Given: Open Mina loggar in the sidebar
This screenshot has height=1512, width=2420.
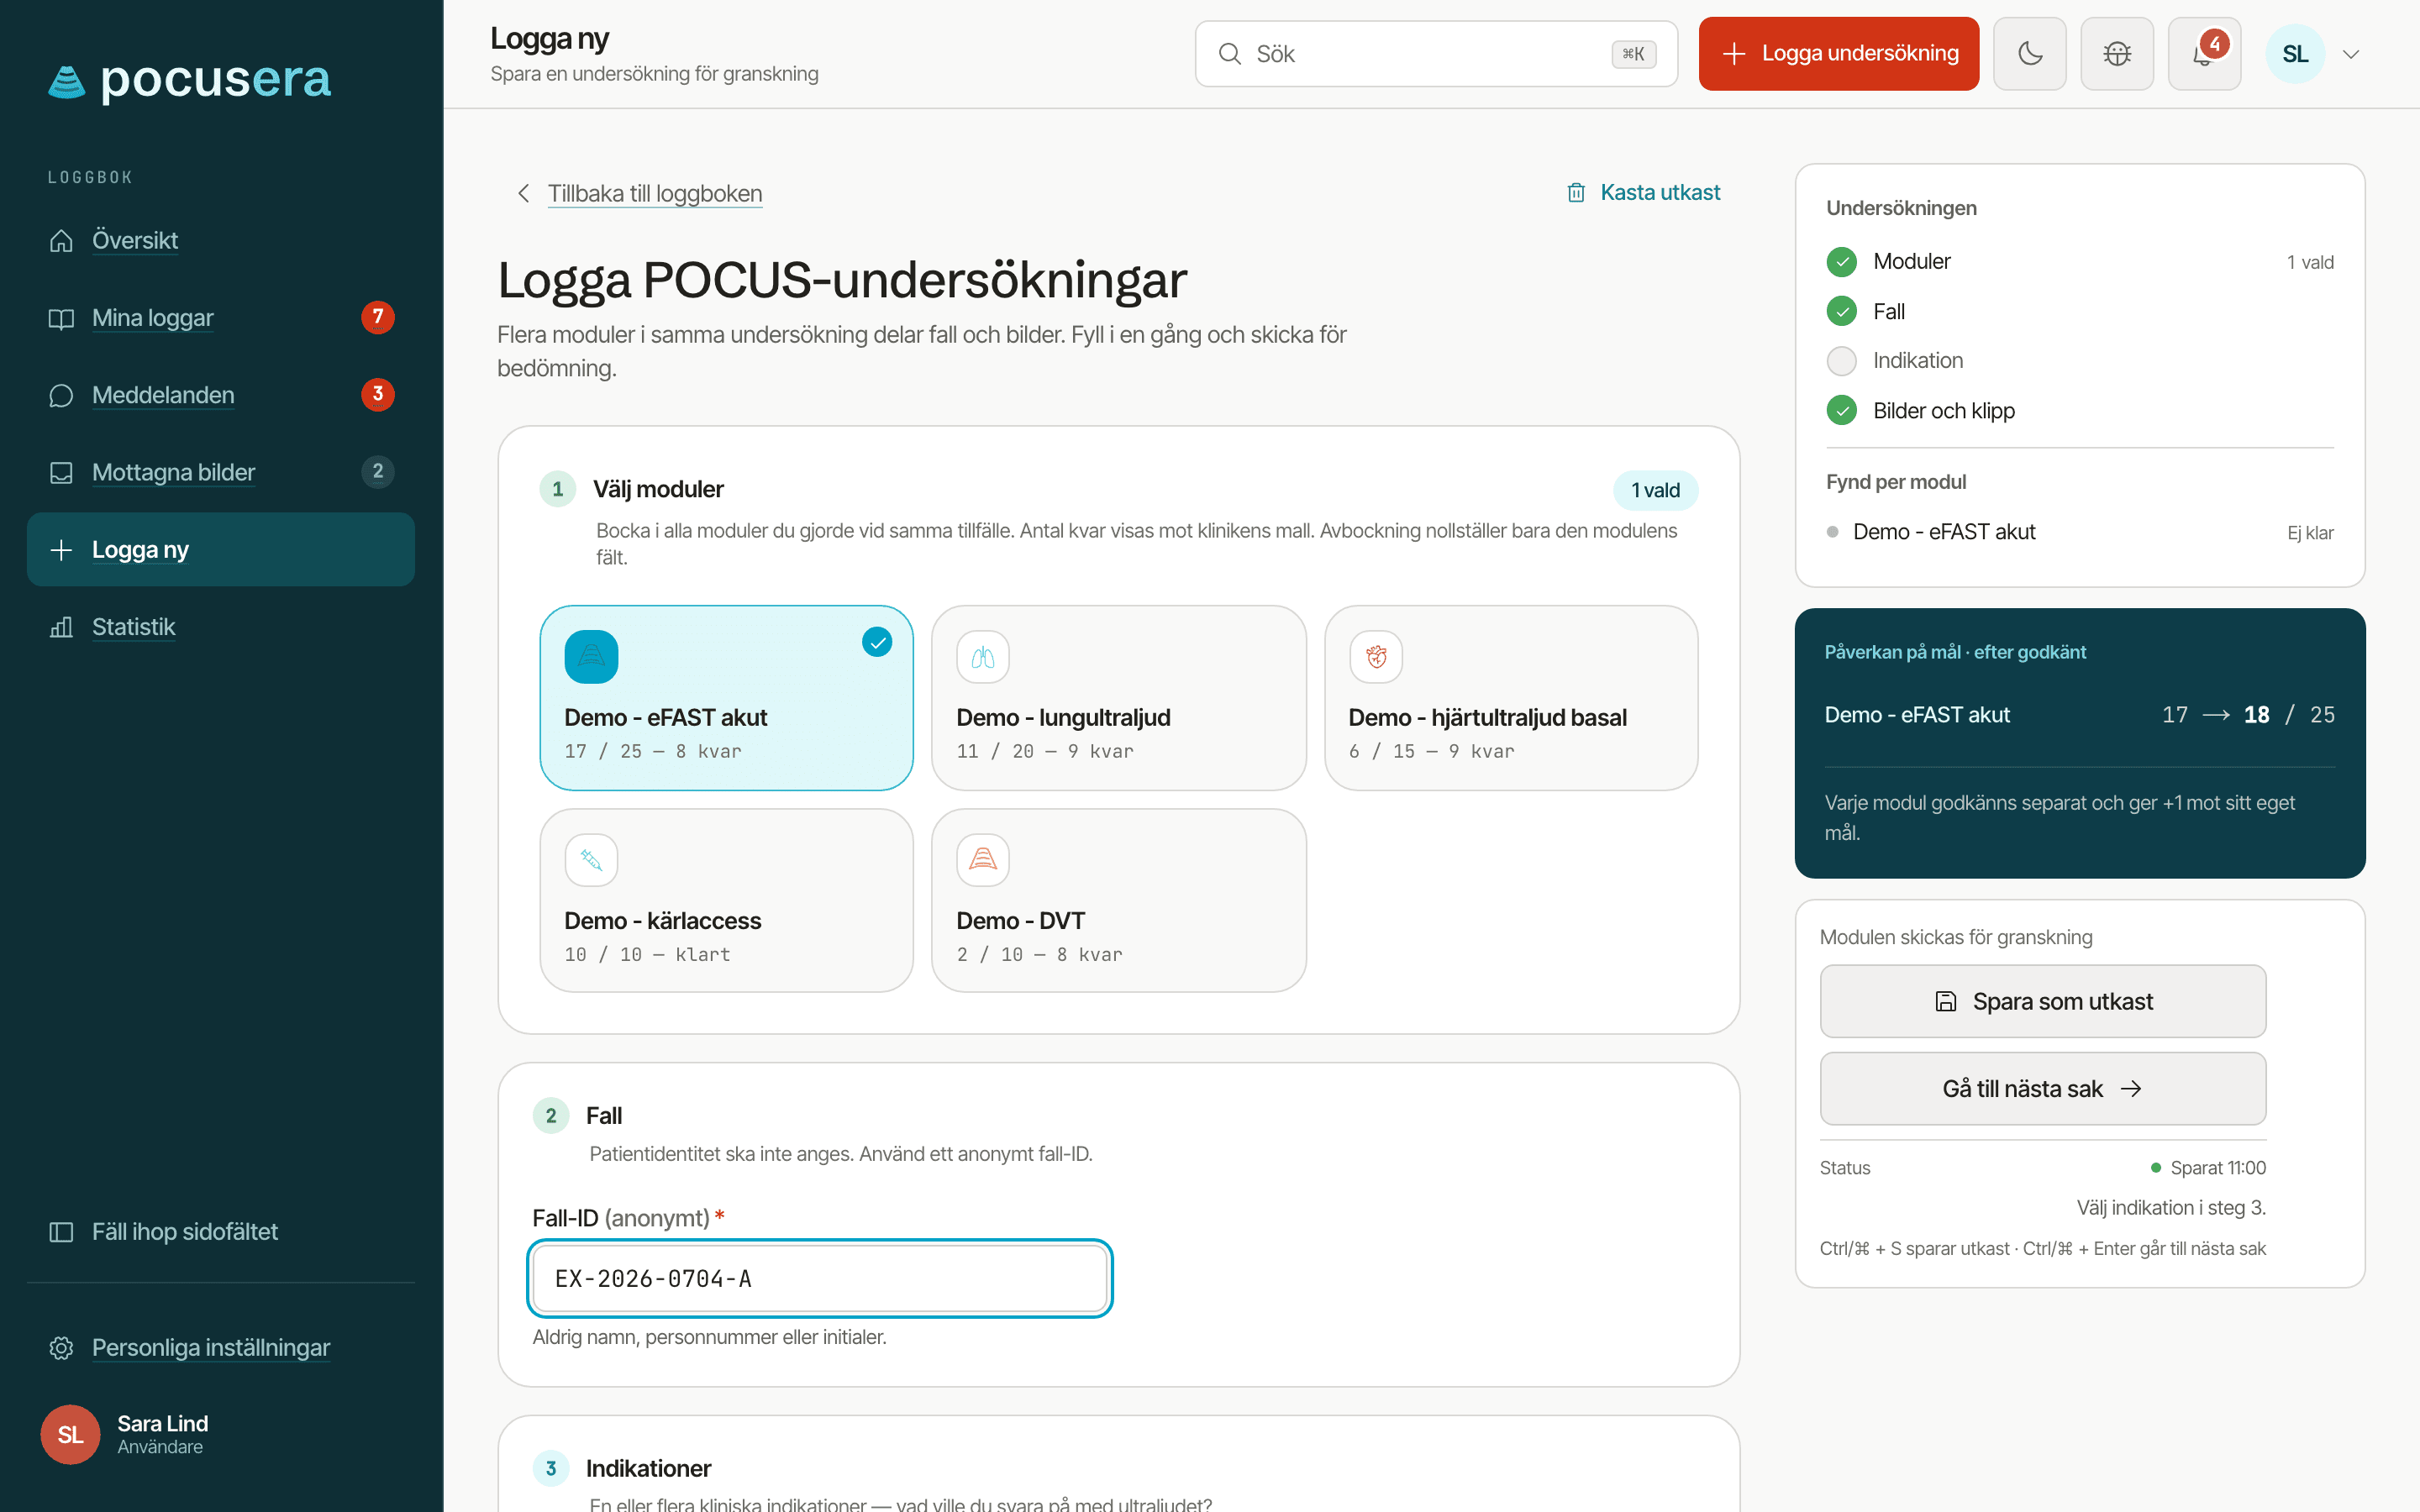Looking at the screenshot, I should coord(220,318).
